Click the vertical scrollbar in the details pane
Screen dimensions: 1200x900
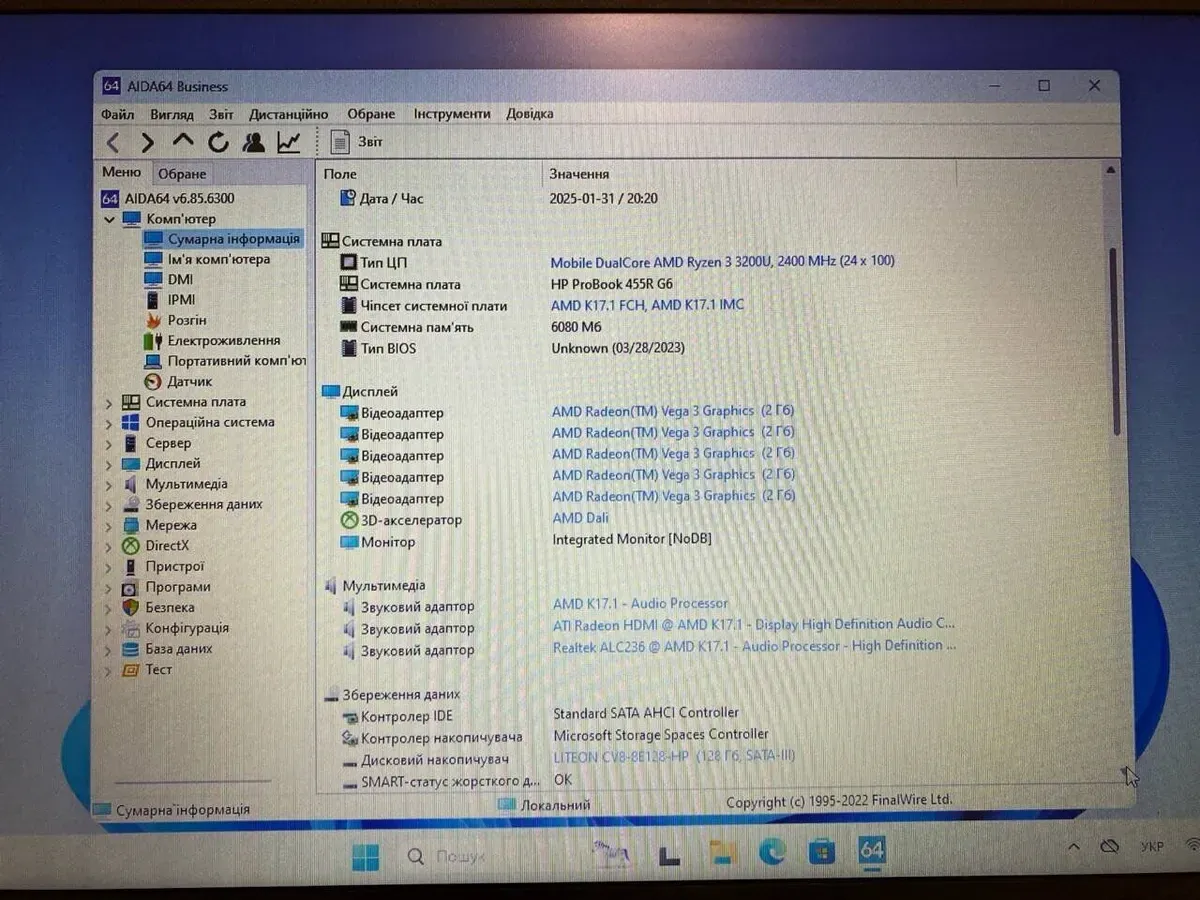(x=1115, y=340)
